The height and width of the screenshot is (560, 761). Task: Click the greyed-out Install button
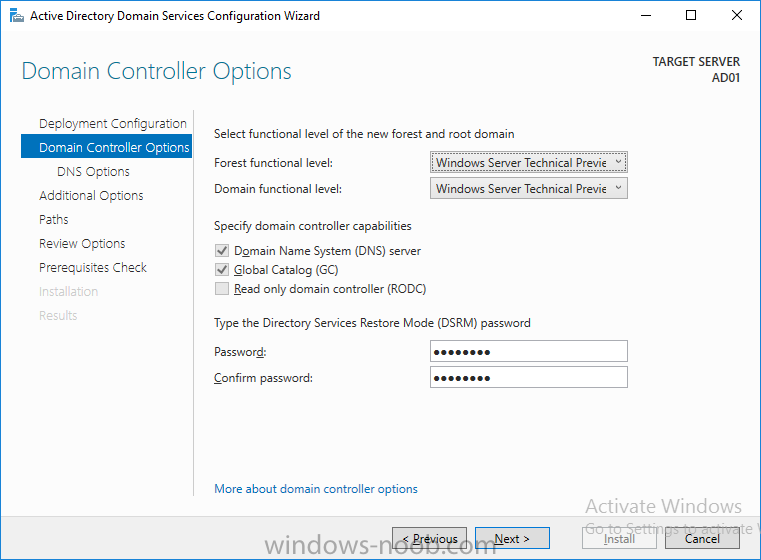[619, 539]
